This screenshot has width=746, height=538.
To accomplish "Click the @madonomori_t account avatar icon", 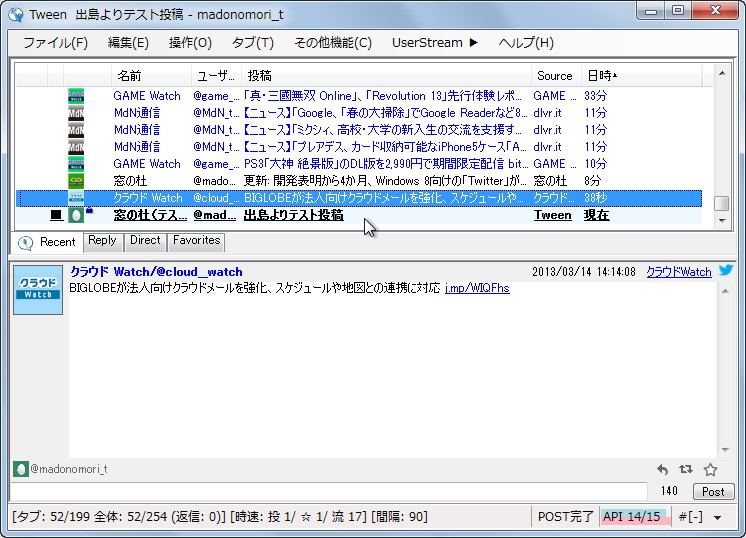I will coord(20,469).
